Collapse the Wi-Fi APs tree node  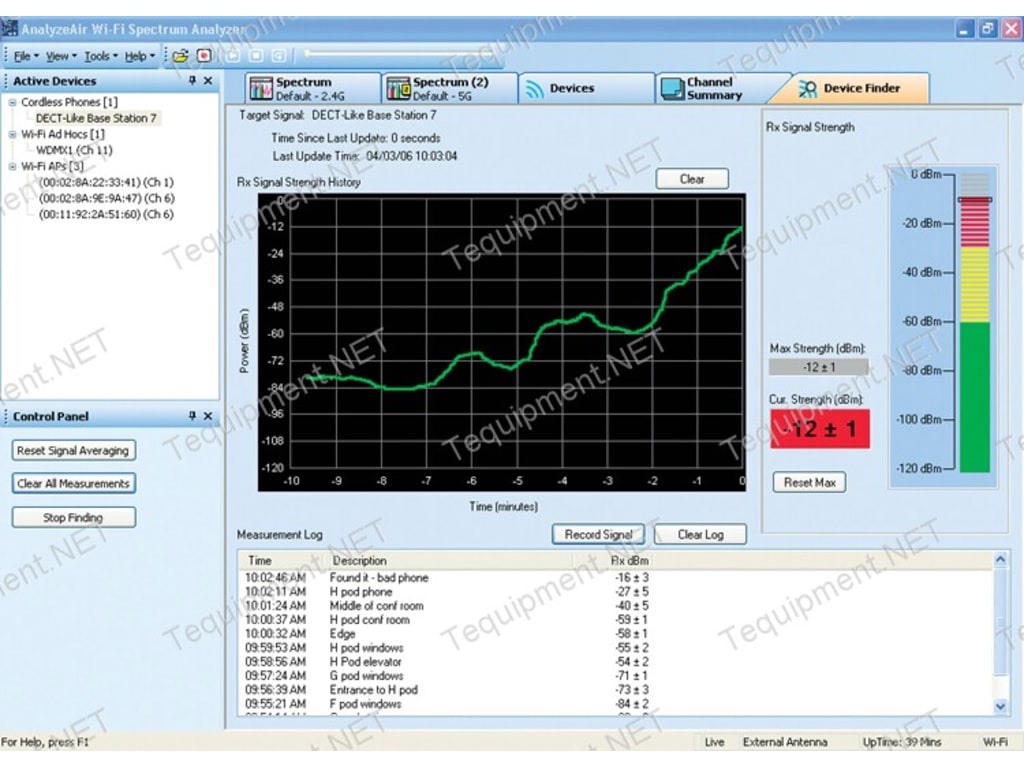click(12, 165)
